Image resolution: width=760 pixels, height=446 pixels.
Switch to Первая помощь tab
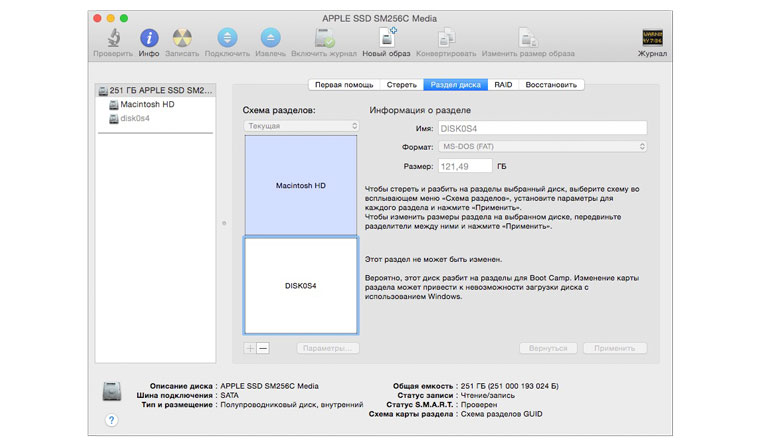344,85
